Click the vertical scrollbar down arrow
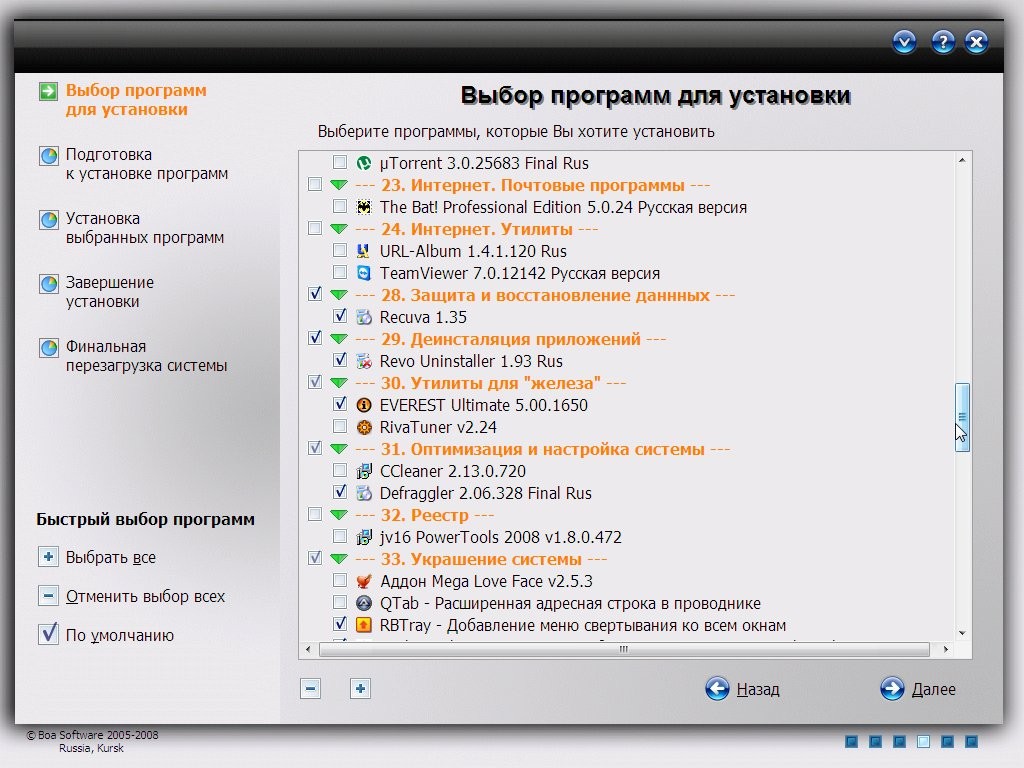 (962, 633)
